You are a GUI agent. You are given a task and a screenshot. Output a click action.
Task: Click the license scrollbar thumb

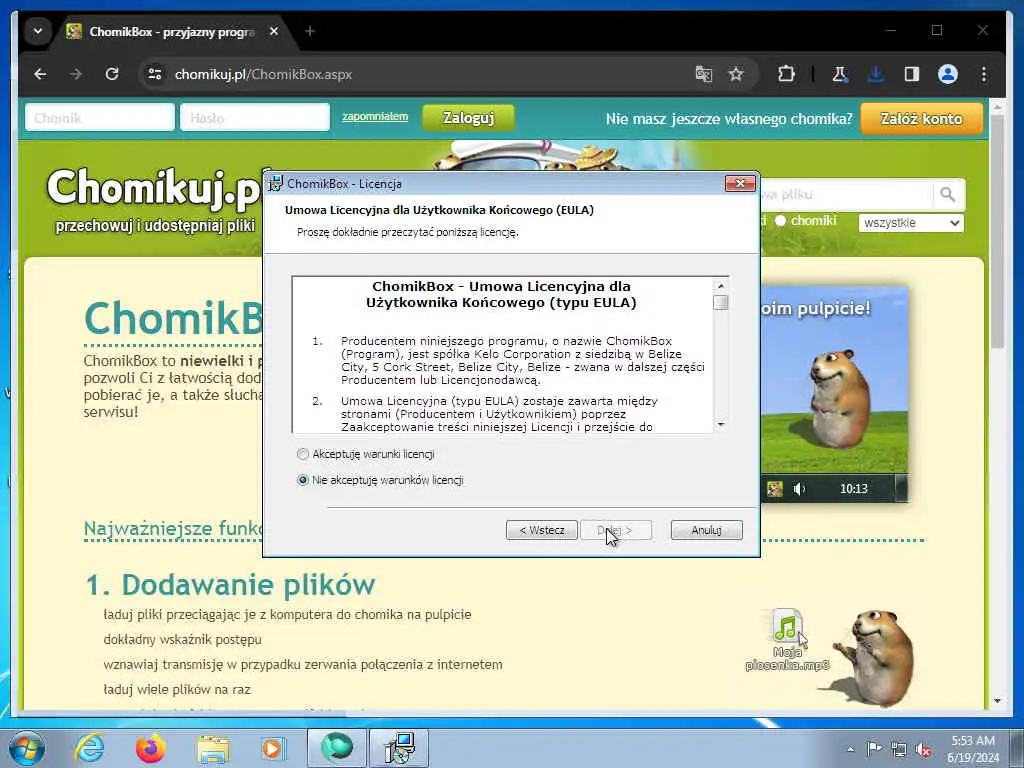click(x=721, y=302)
